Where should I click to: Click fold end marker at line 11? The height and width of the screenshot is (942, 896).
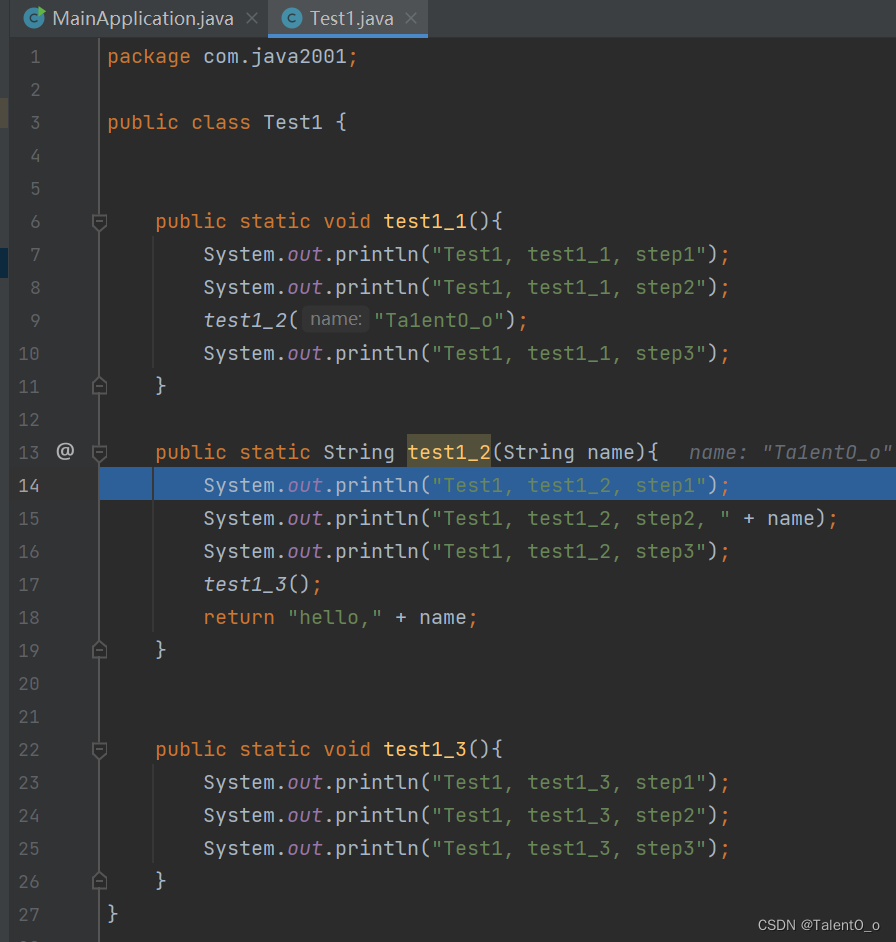click(x=100, y=386)
